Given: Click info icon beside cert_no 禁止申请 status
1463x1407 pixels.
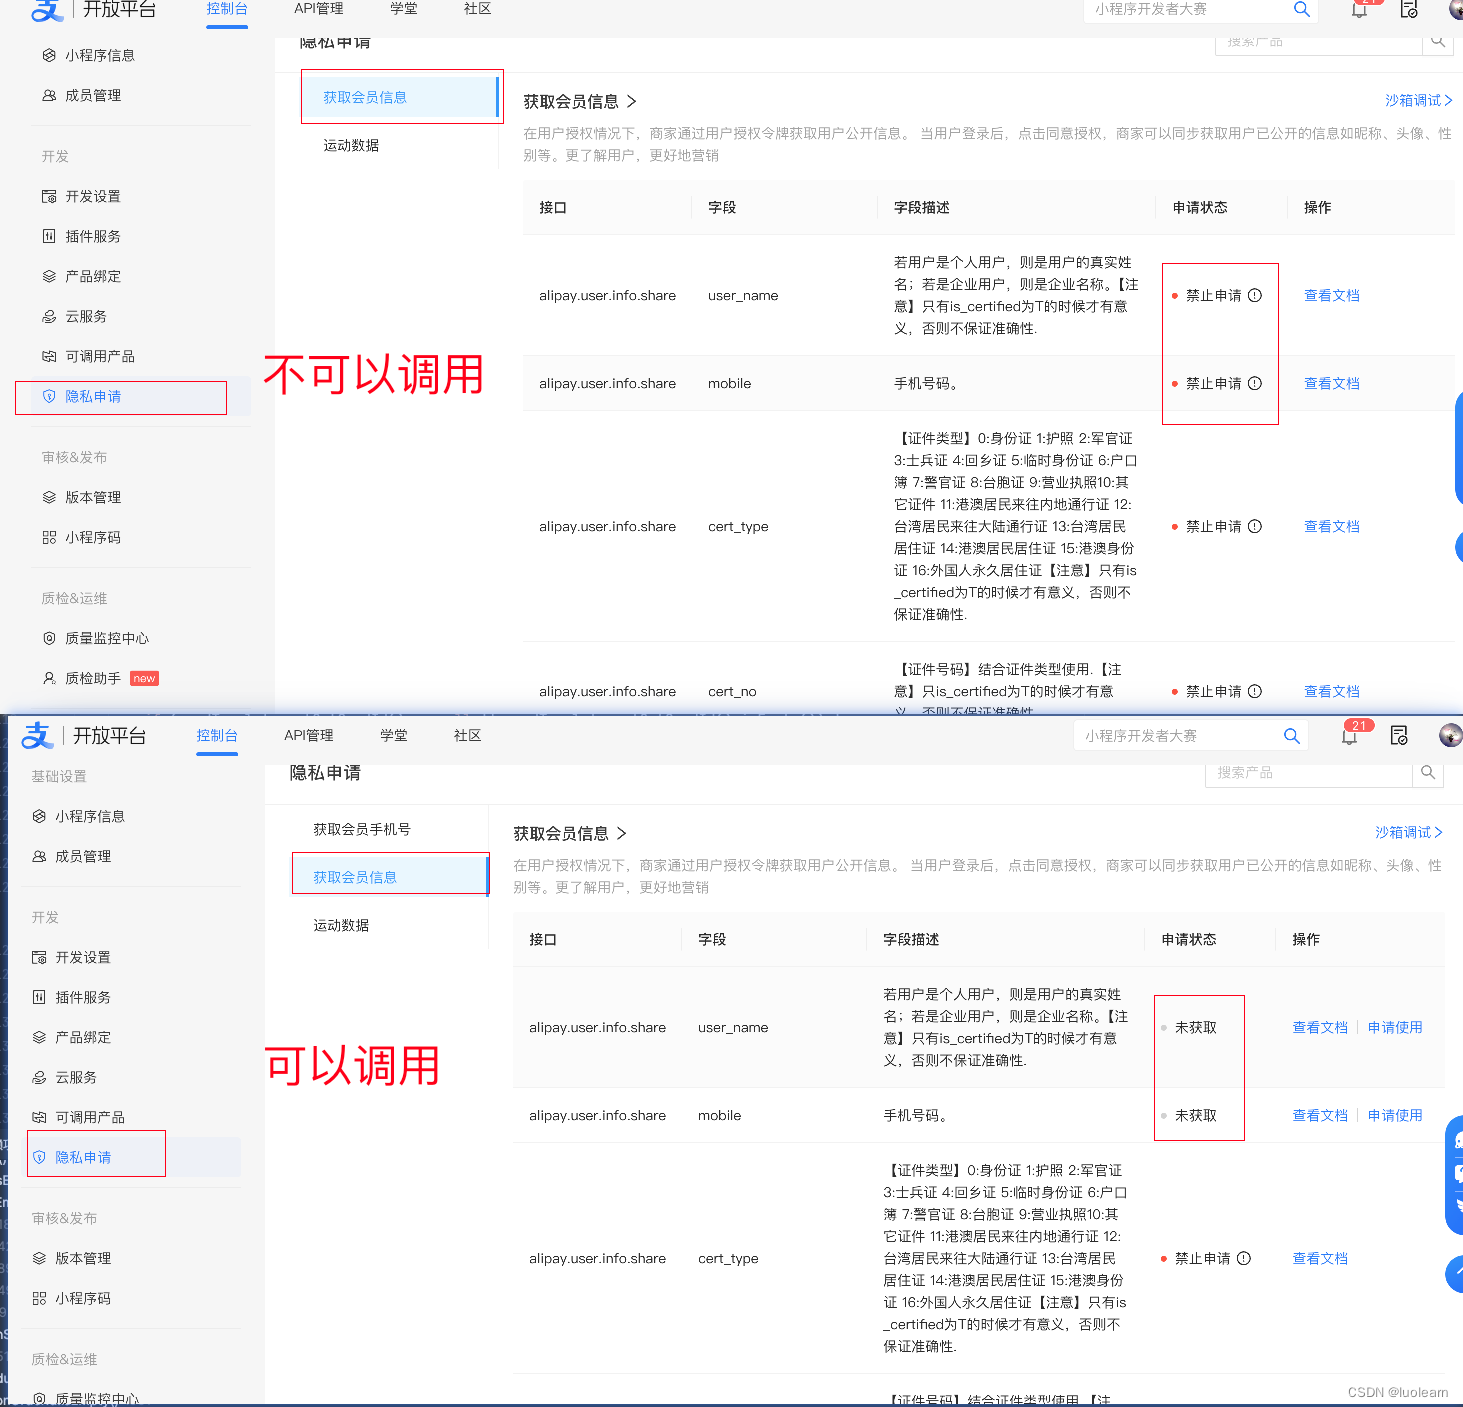Looking at the screenshot, I should (x=1255, y=691).
